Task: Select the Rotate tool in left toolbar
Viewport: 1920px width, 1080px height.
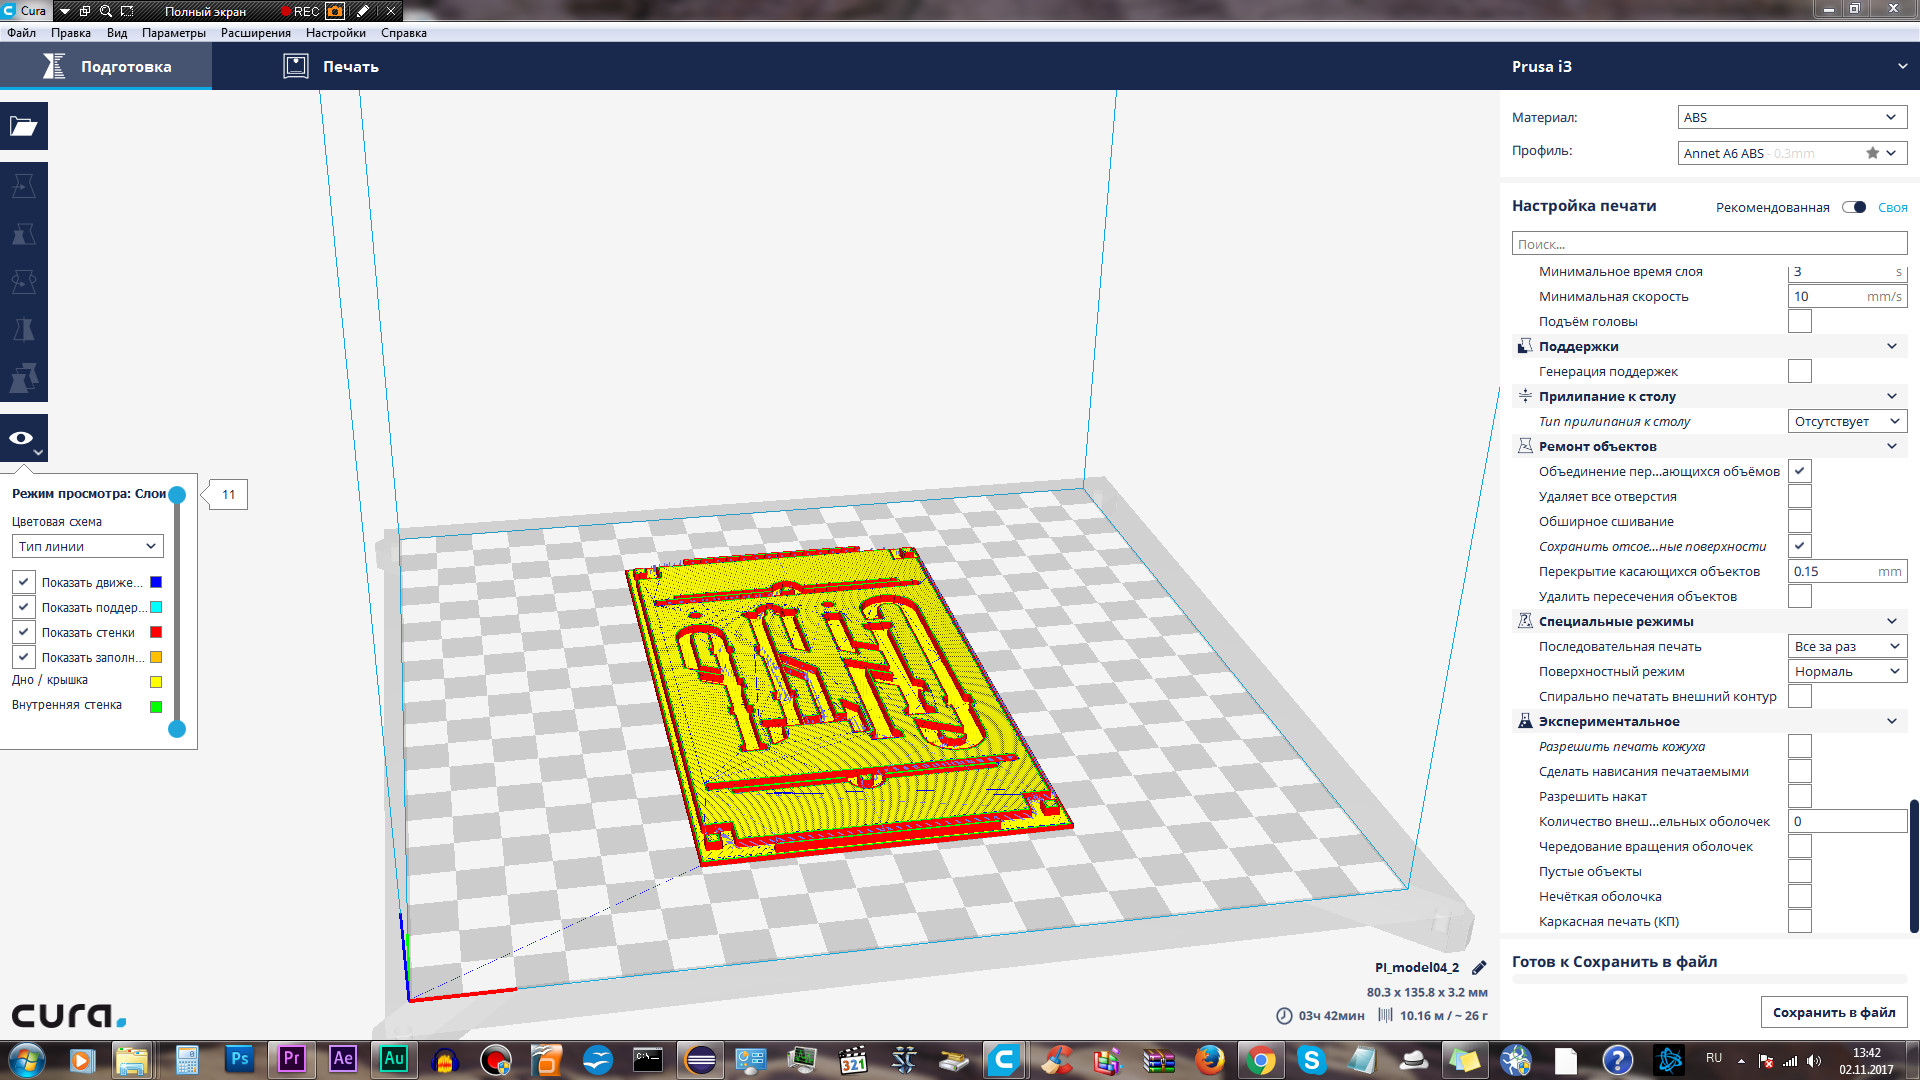Action: click(24, 282)
